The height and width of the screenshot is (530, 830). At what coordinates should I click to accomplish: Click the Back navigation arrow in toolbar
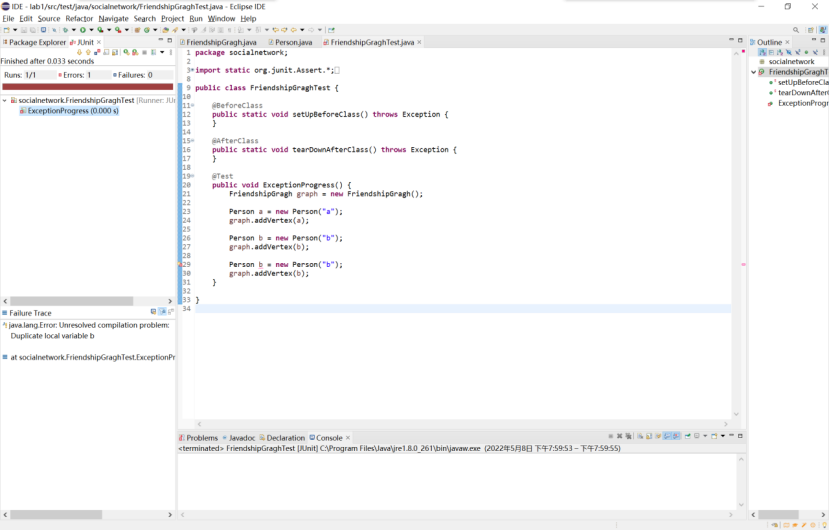(294, 30)
